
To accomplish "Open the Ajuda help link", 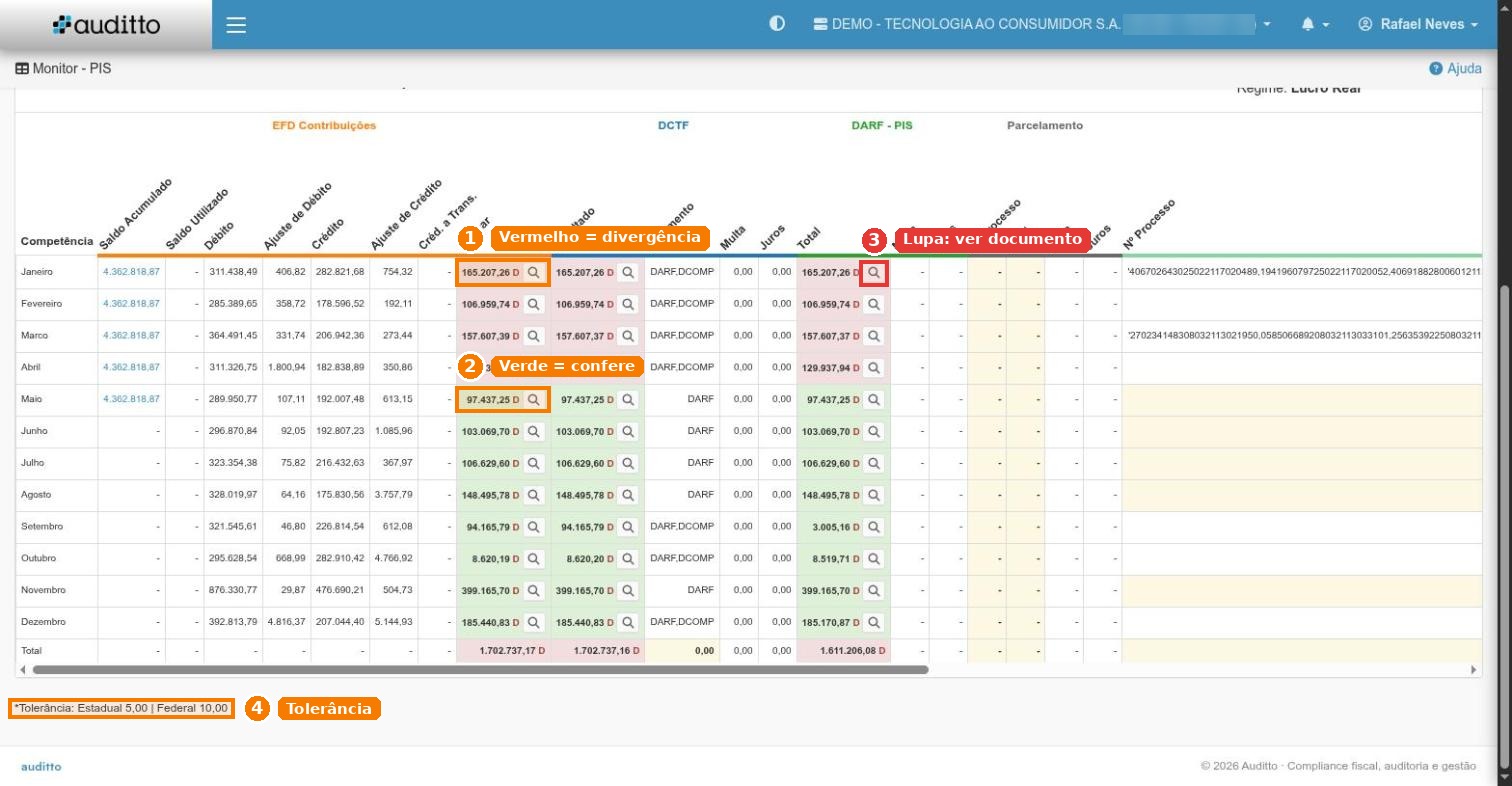I will 1456,69.
